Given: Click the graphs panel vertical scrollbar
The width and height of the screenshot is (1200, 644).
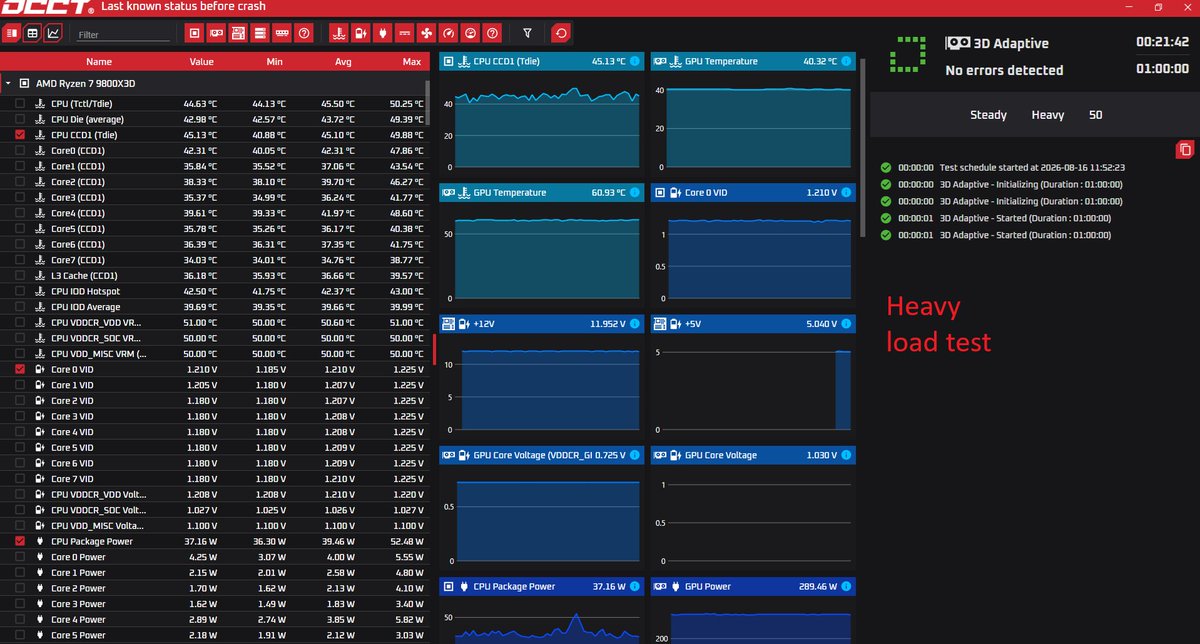Looking at the screenshot, I should pos(863,147).
